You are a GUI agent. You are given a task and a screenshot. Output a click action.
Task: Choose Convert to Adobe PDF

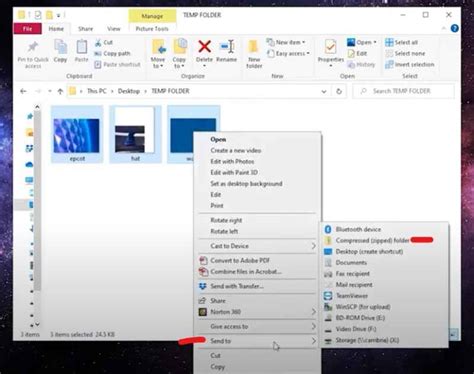click(x=240, y=261)
